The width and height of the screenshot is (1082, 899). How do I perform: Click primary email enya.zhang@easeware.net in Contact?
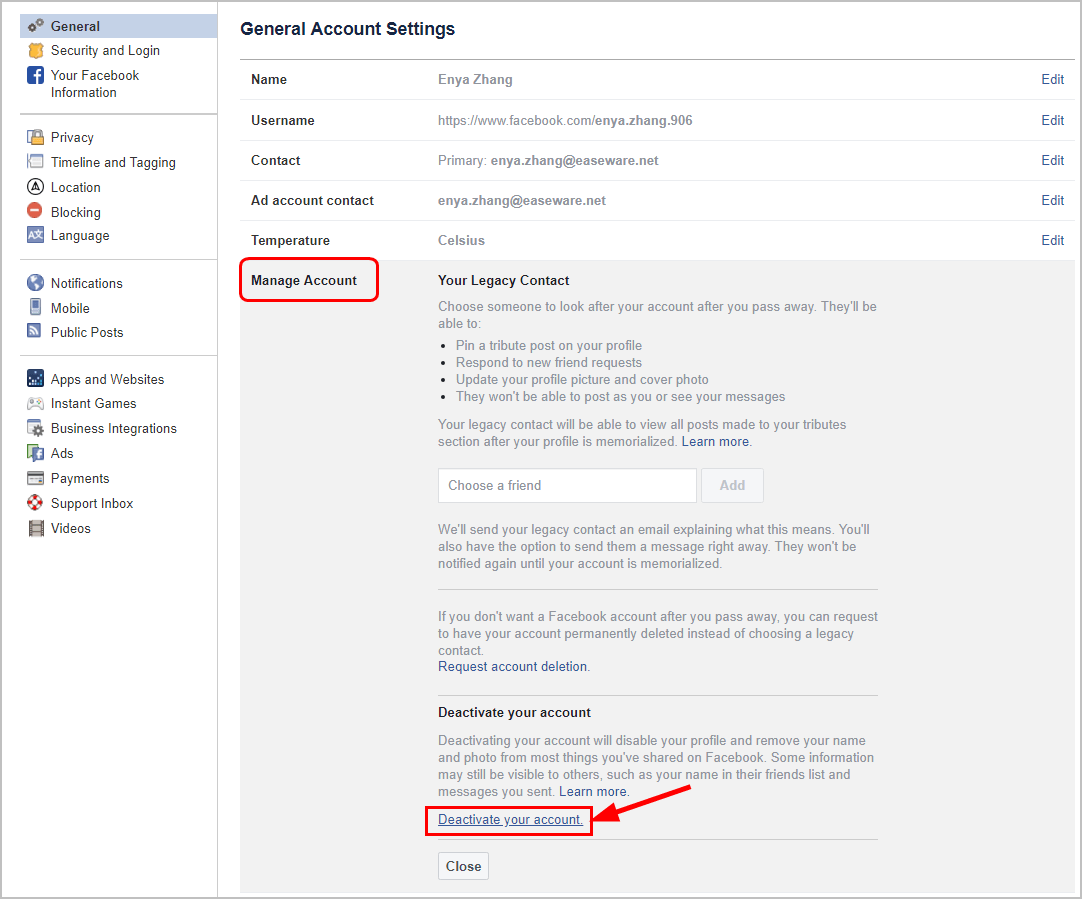tap(574, 161)
